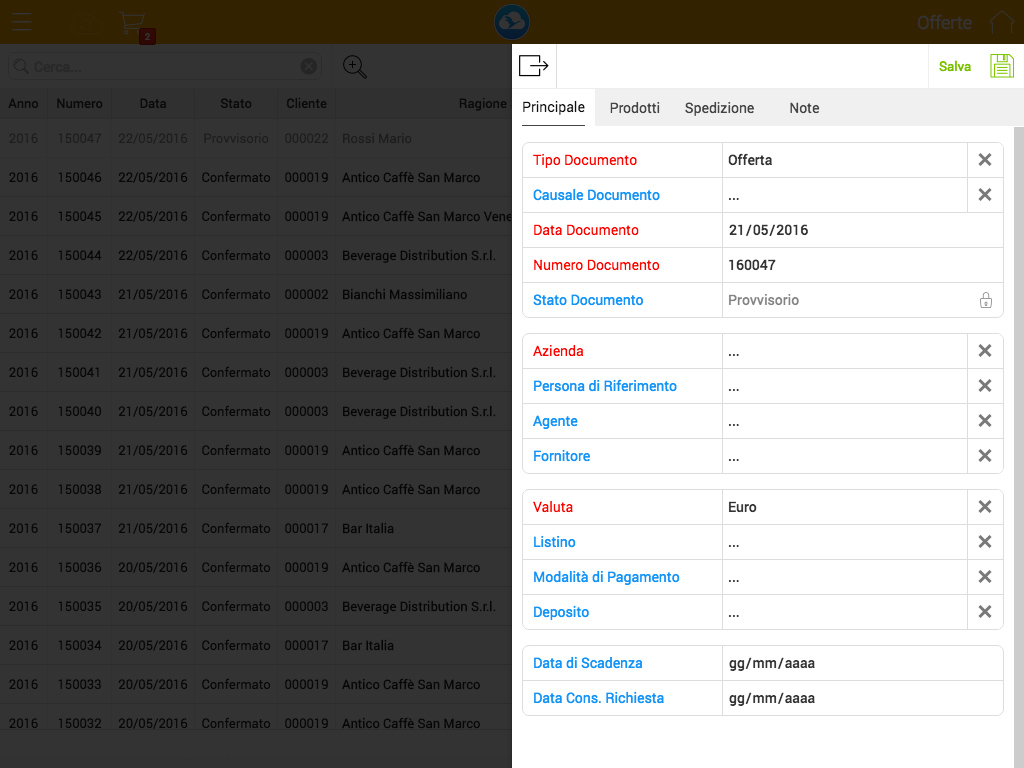Image resolution: width=1024 pixels, height=768 pixels.
Task: Open the Listino selector
Action: (x=844, y=542)
